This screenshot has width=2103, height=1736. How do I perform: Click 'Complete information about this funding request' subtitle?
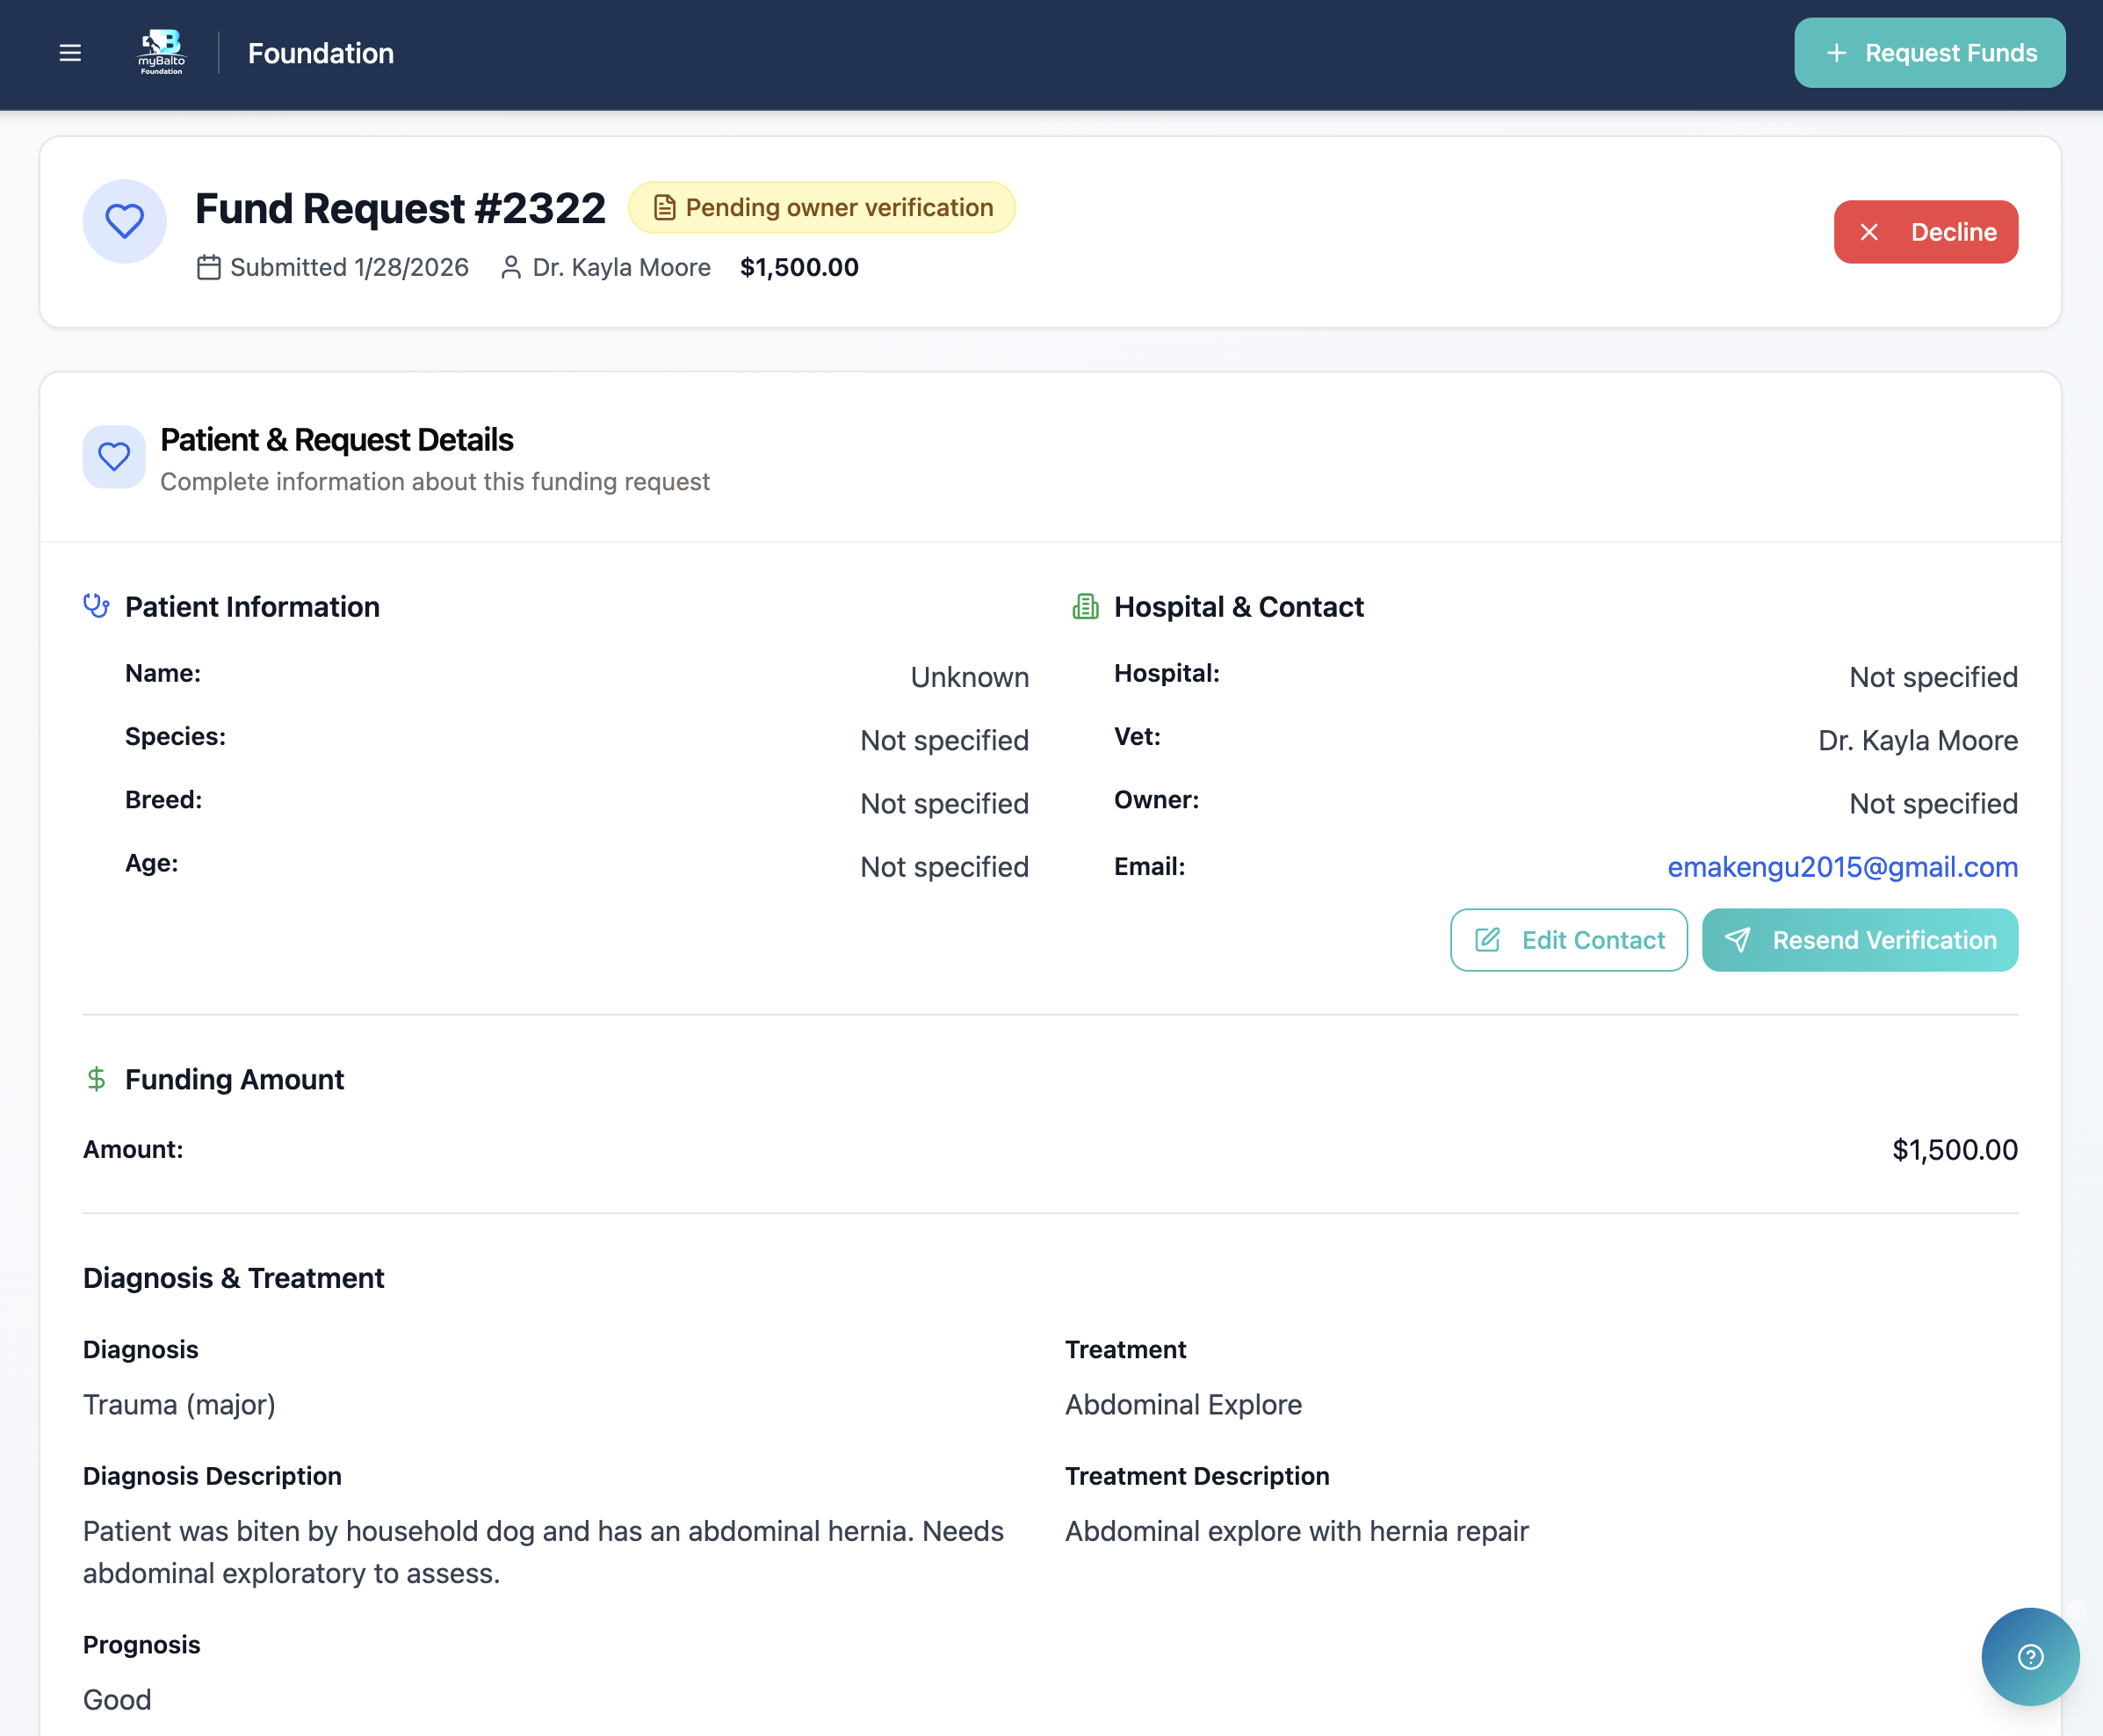[x=435, y=482]
